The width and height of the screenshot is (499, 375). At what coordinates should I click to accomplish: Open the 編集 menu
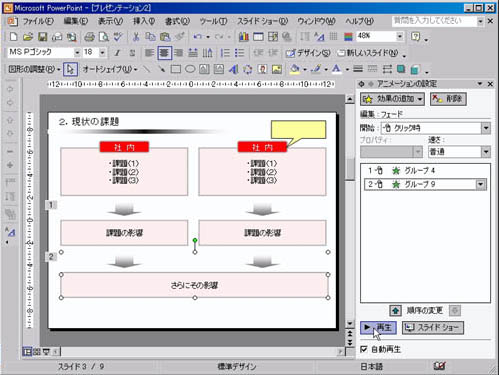pos(76,21)
